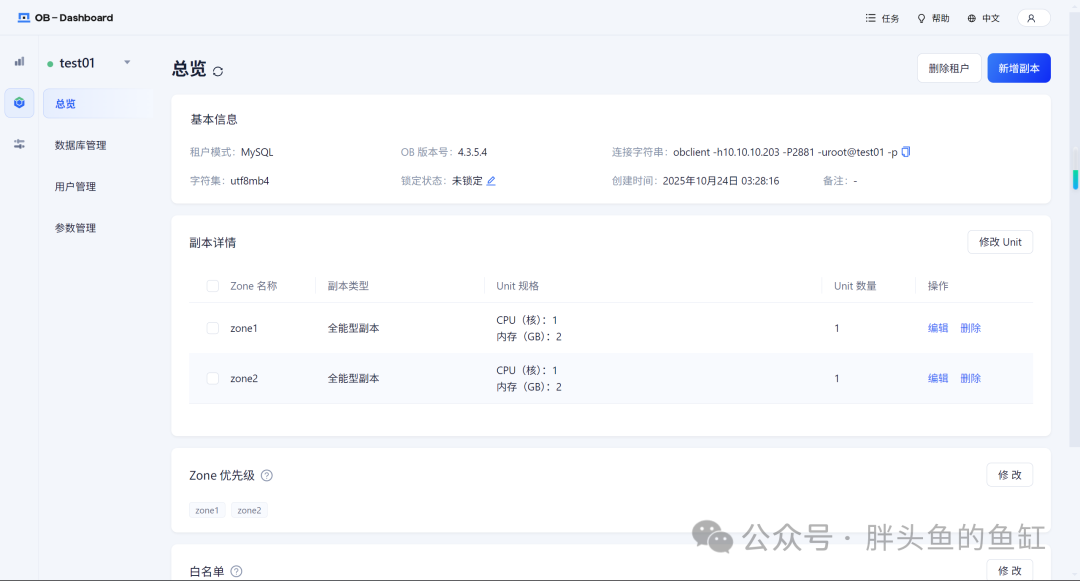Click the 新增副本 button
The width and height of the screenshot is (1080, 581).
tap(1019, 68)
